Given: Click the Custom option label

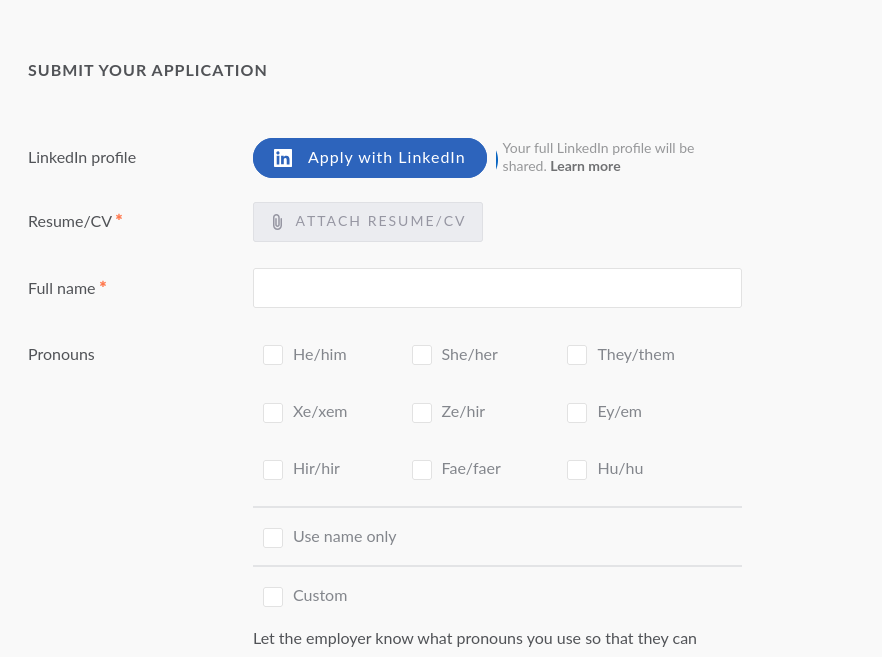Looking at the screenshot, I should 320,596.
